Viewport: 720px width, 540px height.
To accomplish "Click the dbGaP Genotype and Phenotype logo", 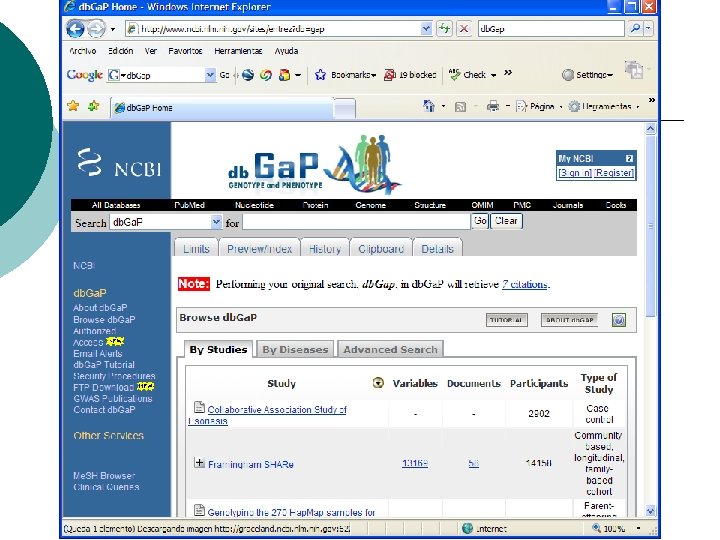I will (314, 163).
